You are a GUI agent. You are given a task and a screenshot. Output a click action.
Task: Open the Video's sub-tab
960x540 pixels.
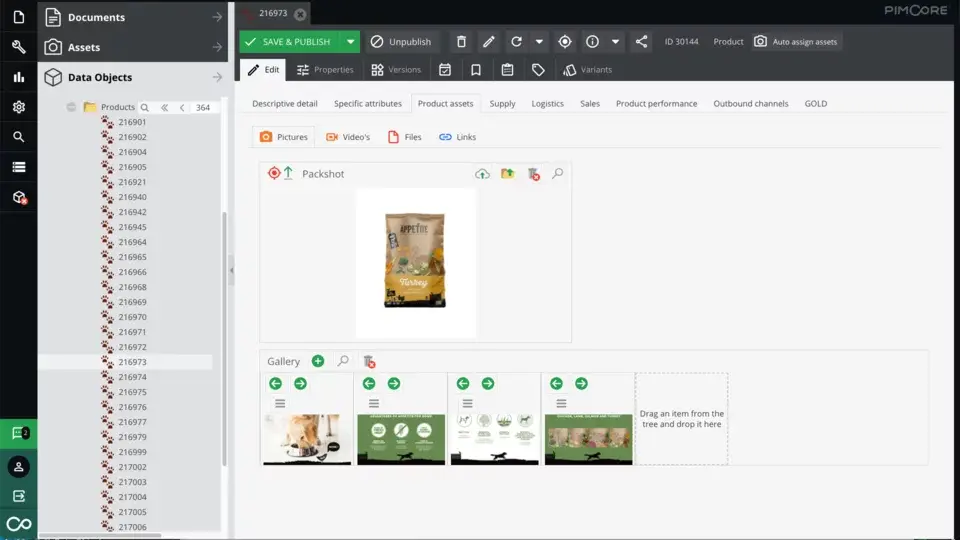click(348, 137)
